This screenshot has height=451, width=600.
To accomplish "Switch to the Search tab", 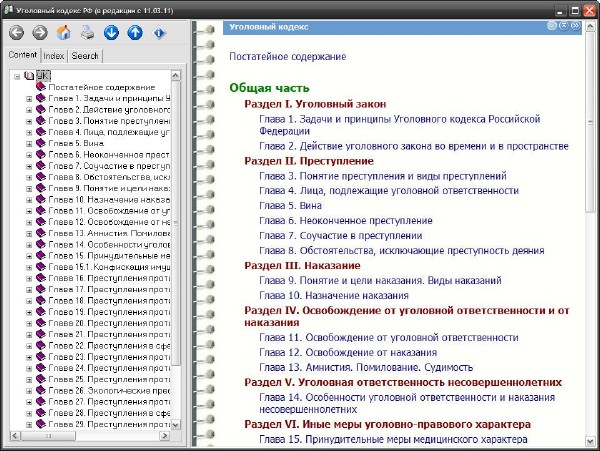I will (85, 57).
